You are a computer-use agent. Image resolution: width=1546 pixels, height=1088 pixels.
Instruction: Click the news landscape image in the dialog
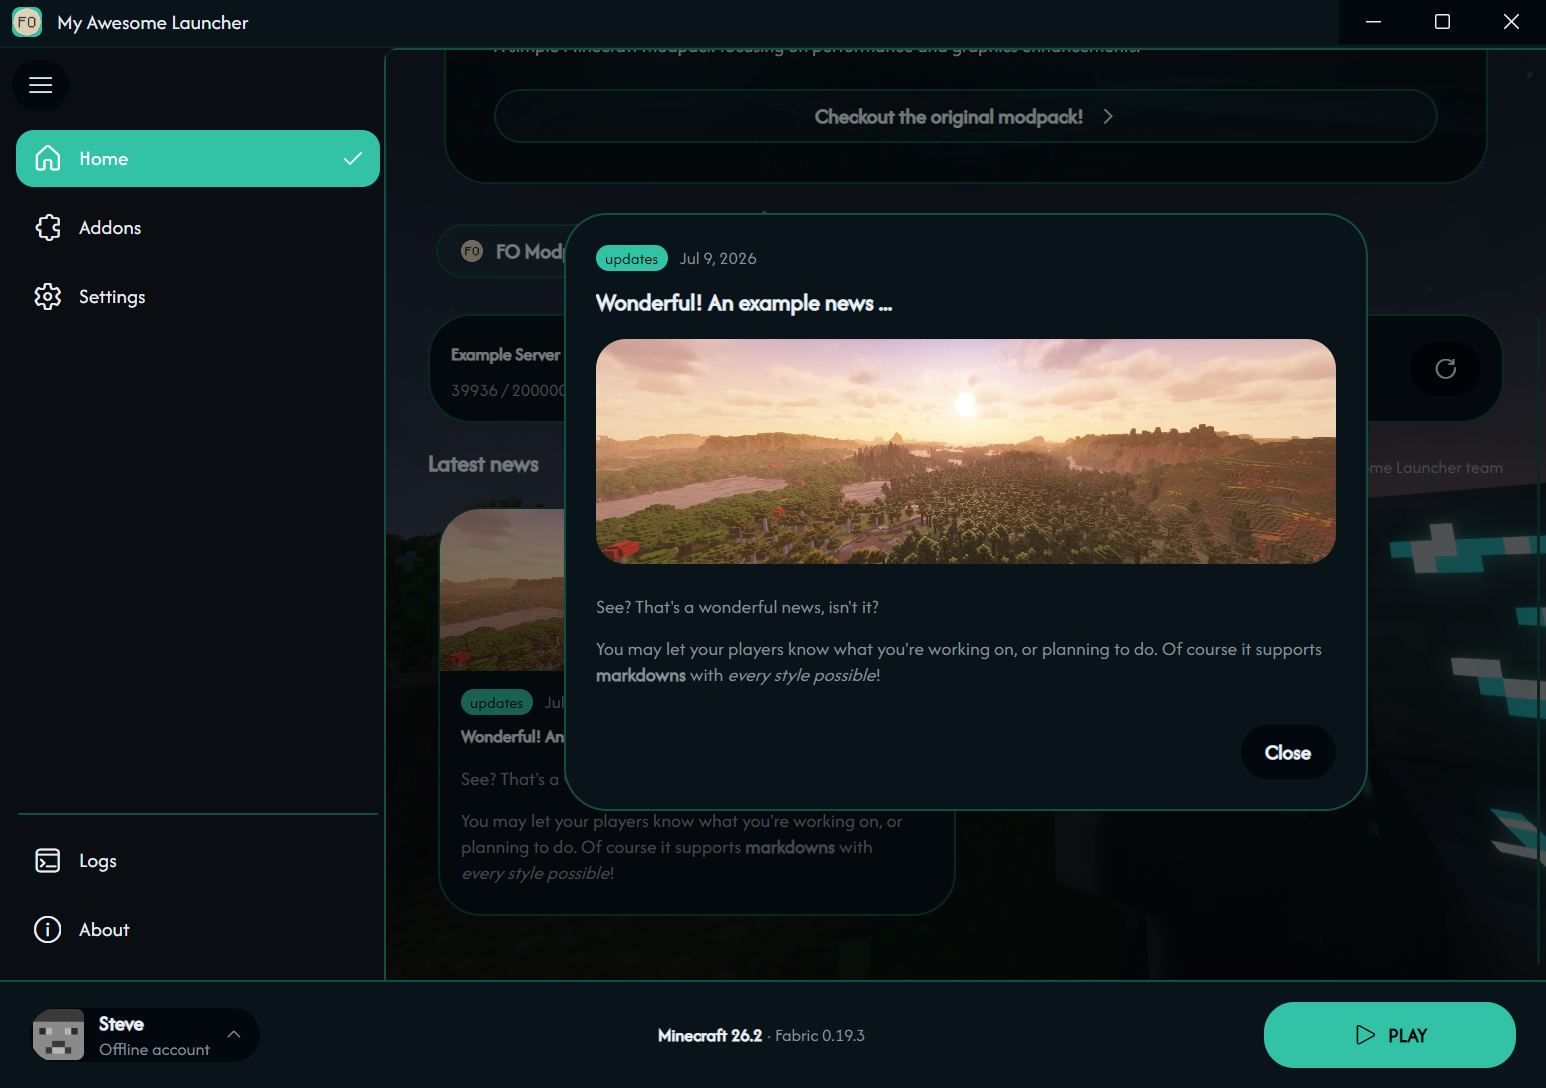pos(966,451)
